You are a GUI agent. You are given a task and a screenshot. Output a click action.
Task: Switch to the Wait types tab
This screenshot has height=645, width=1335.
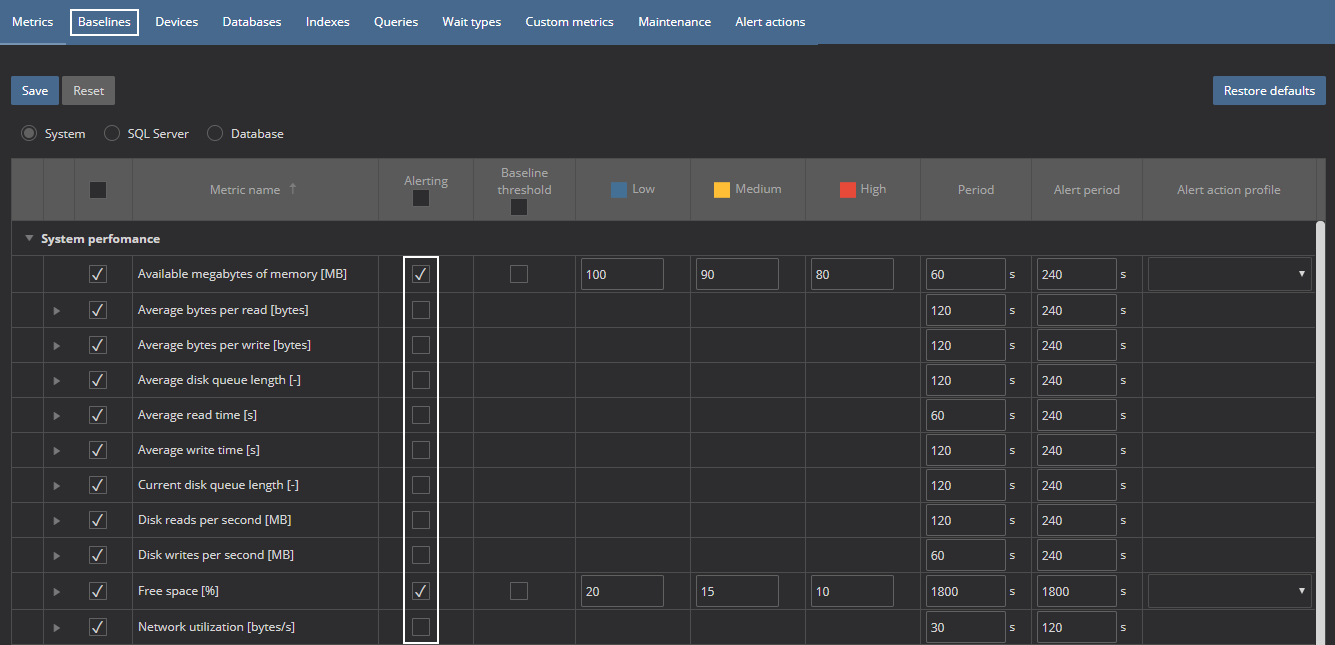471,22
